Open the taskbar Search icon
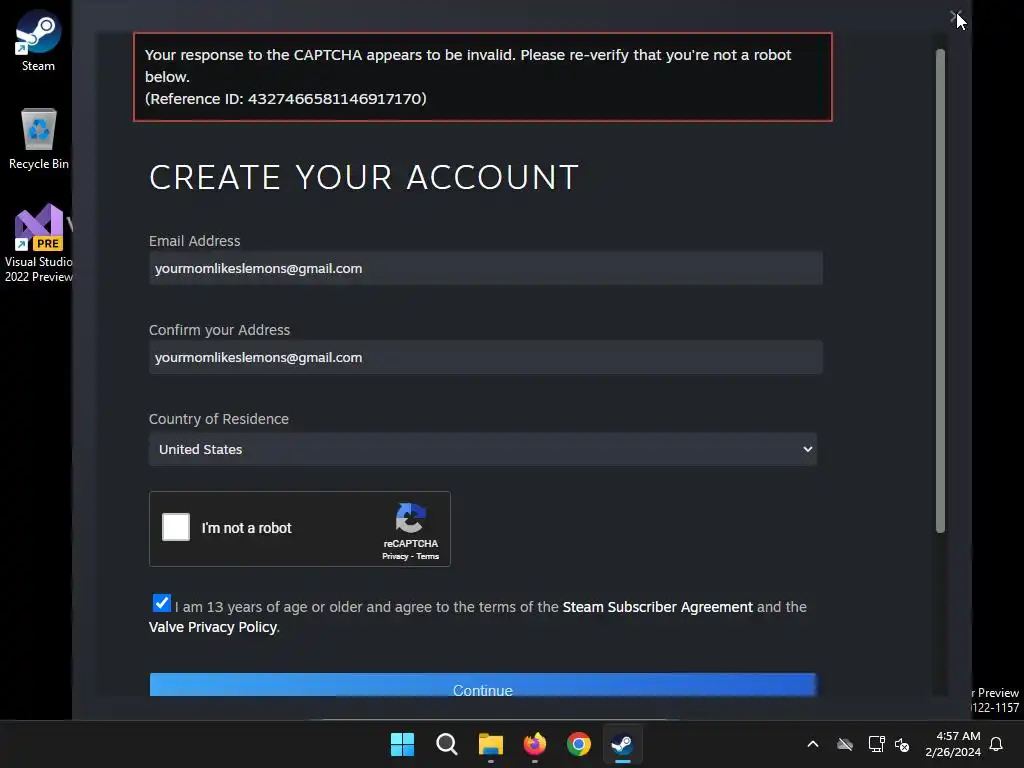Screen dimensions: 1024x768 point(447,744)
